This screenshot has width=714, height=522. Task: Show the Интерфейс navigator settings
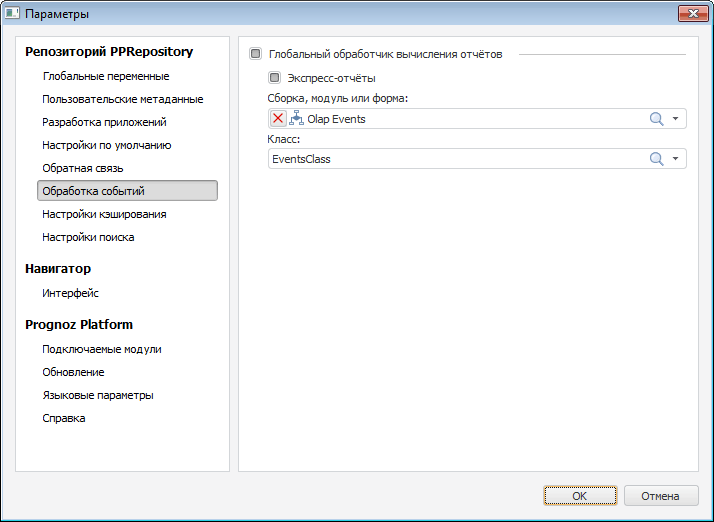[x=70, y=293]
